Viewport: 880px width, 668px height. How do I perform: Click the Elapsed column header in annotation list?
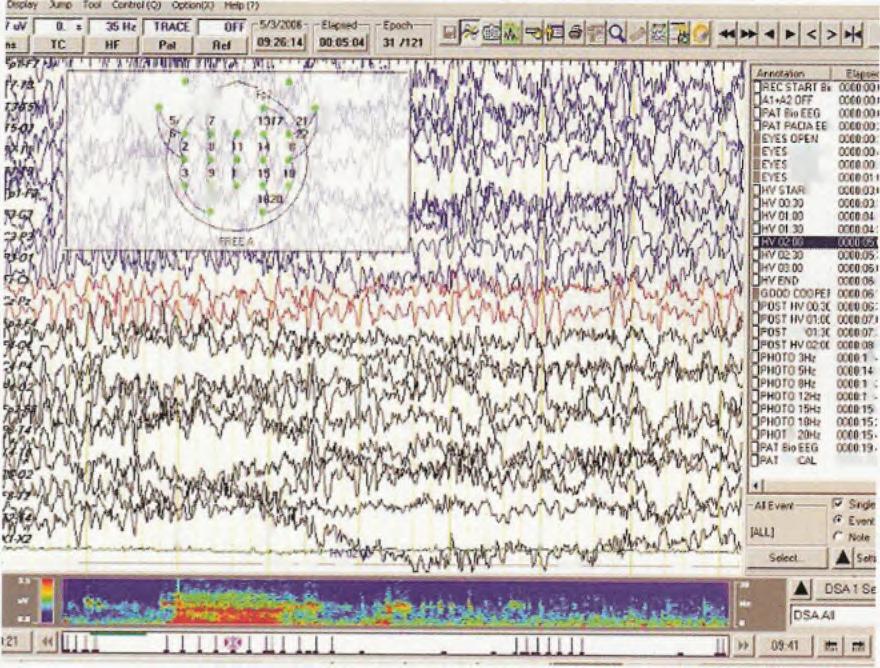click(856, 74)
